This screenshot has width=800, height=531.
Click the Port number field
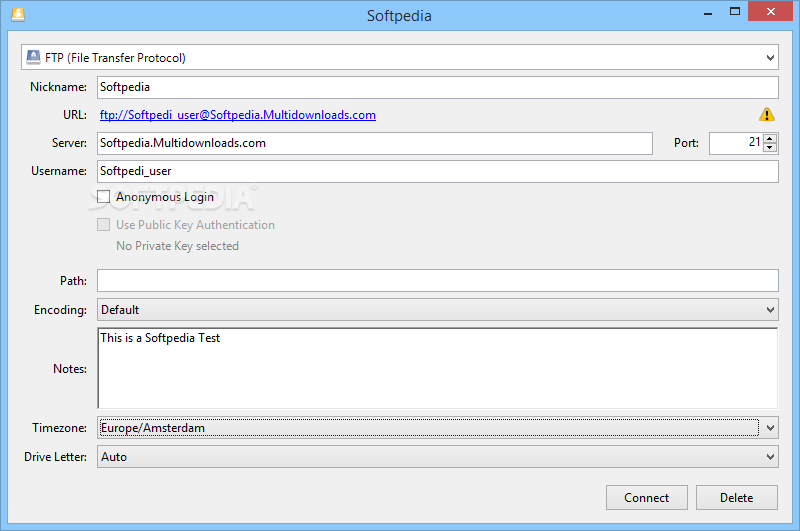pyautogui.click(x=736, y=143)
